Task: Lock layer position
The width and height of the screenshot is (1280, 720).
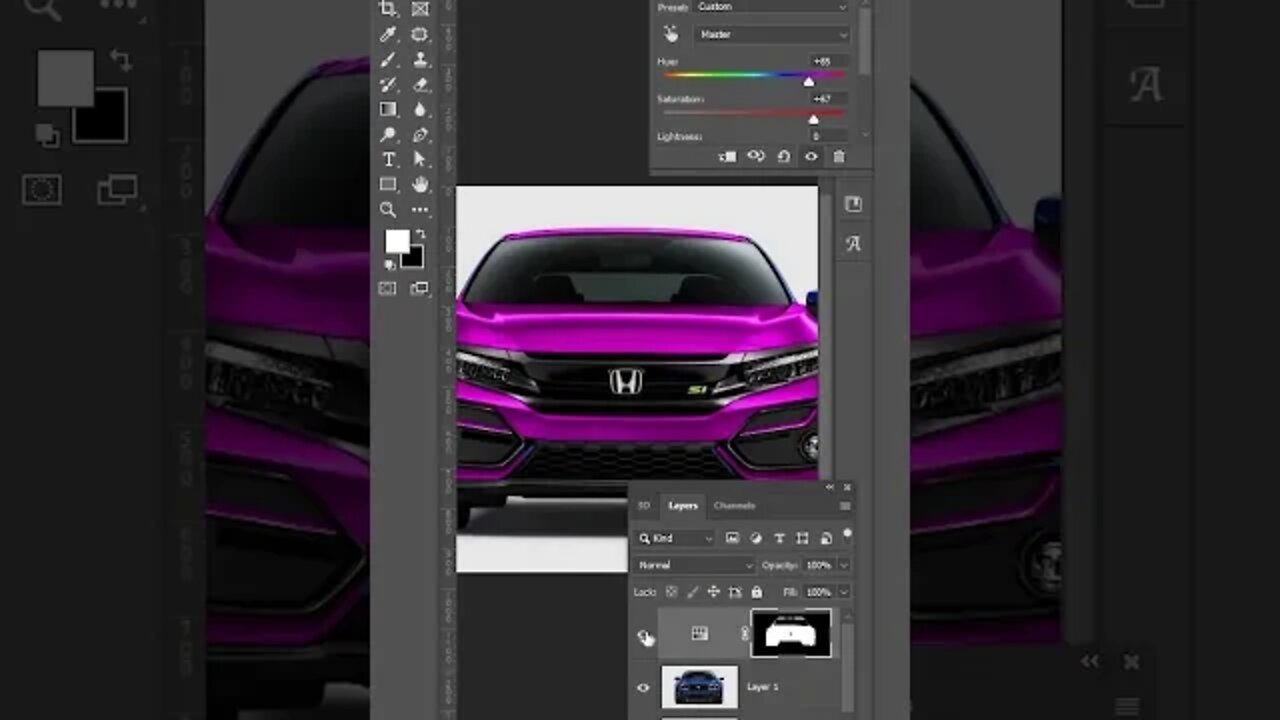Action: point(713,592)
